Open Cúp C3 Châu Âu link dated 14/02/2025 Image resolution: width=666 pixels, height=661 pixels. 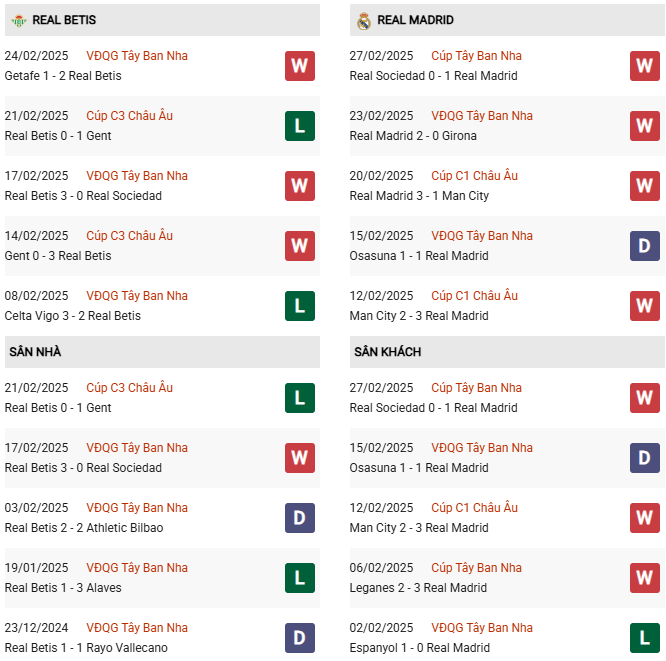coord(129,236)
